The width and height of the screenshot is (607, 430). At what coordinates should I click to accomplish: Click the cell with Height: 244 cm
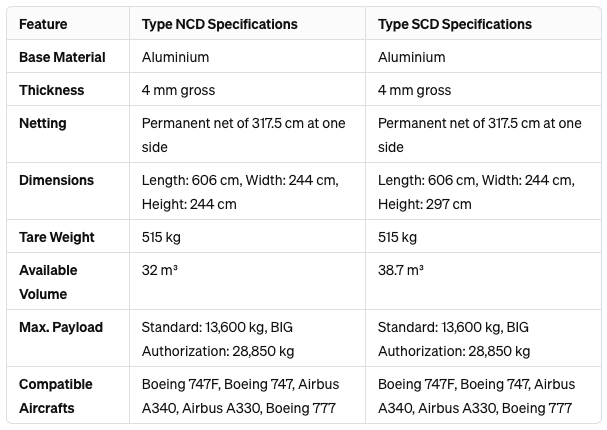pyautogui.click(x=247, y=191)
